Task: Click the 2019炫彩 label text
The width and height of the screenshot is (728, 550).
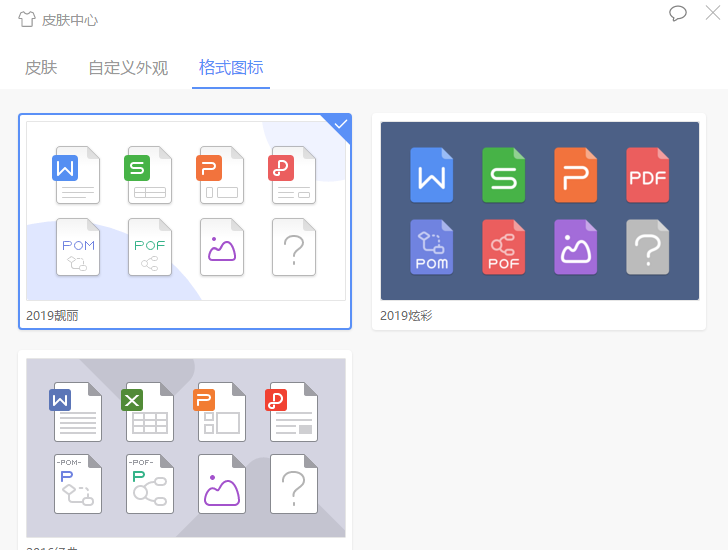Action: (406, 316)
